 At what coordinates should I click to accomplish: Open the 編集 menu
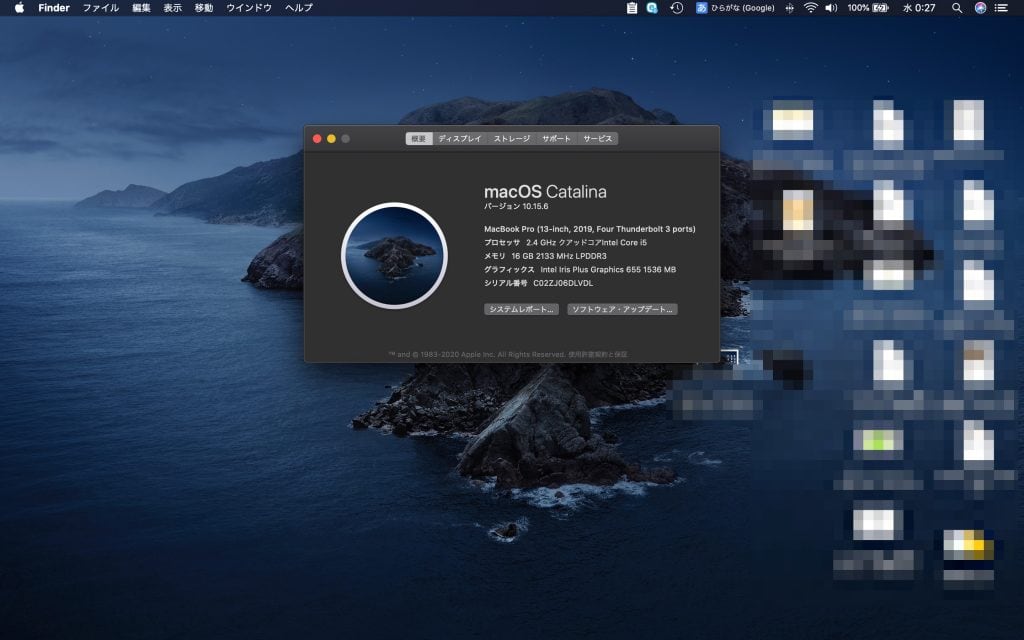(141, 8)
